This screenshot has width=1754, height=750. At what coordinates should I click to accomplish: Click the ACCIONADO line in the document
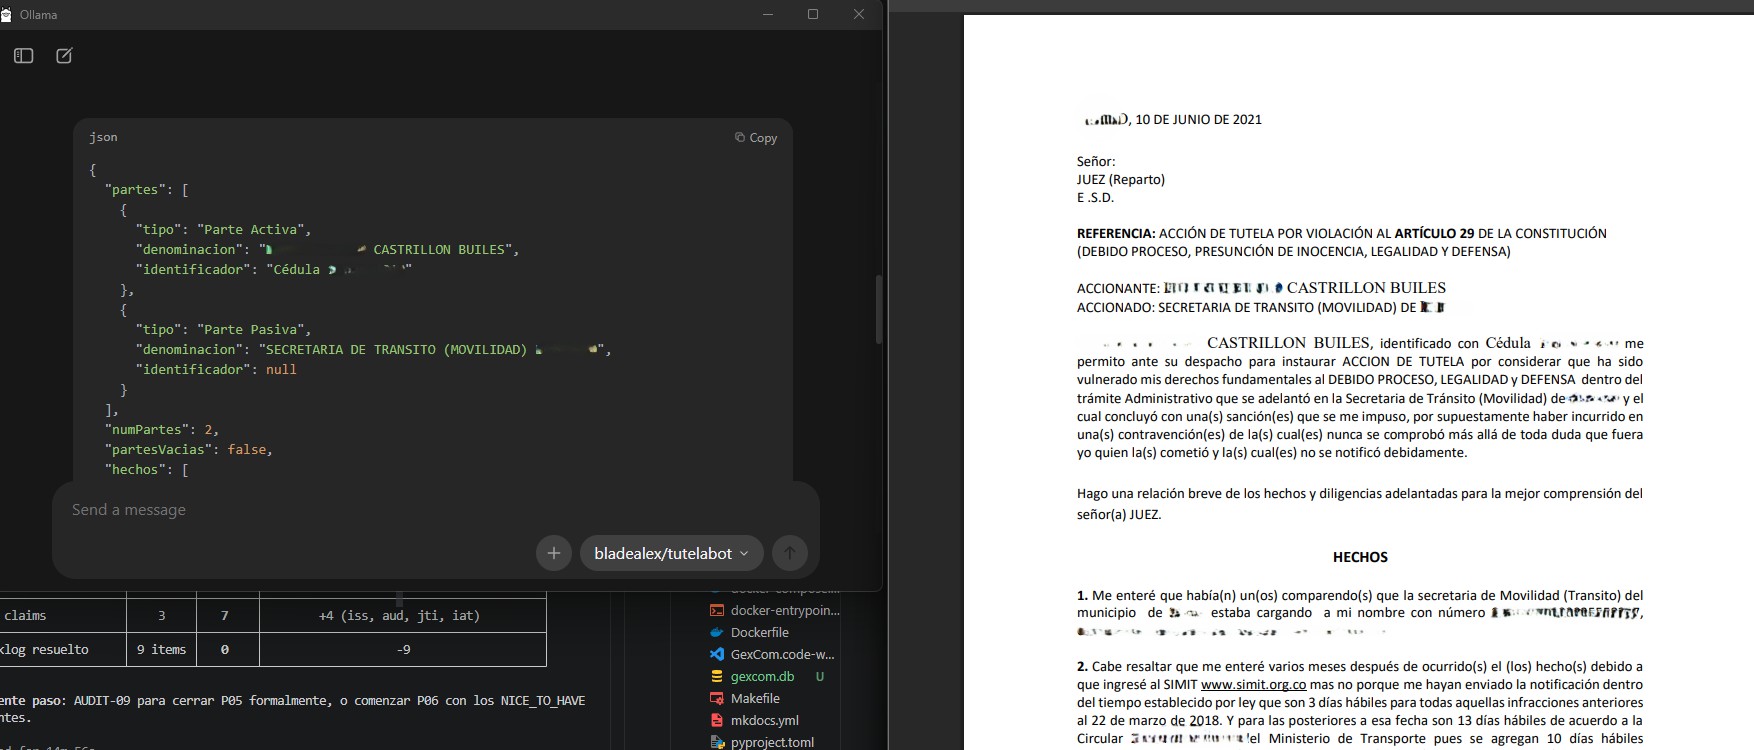point(1261,308)
